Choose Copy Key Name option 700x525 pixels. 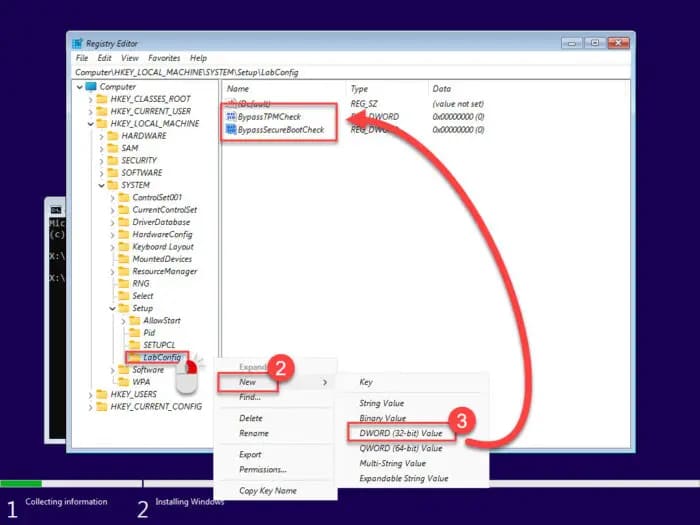[x=267, y=490]
